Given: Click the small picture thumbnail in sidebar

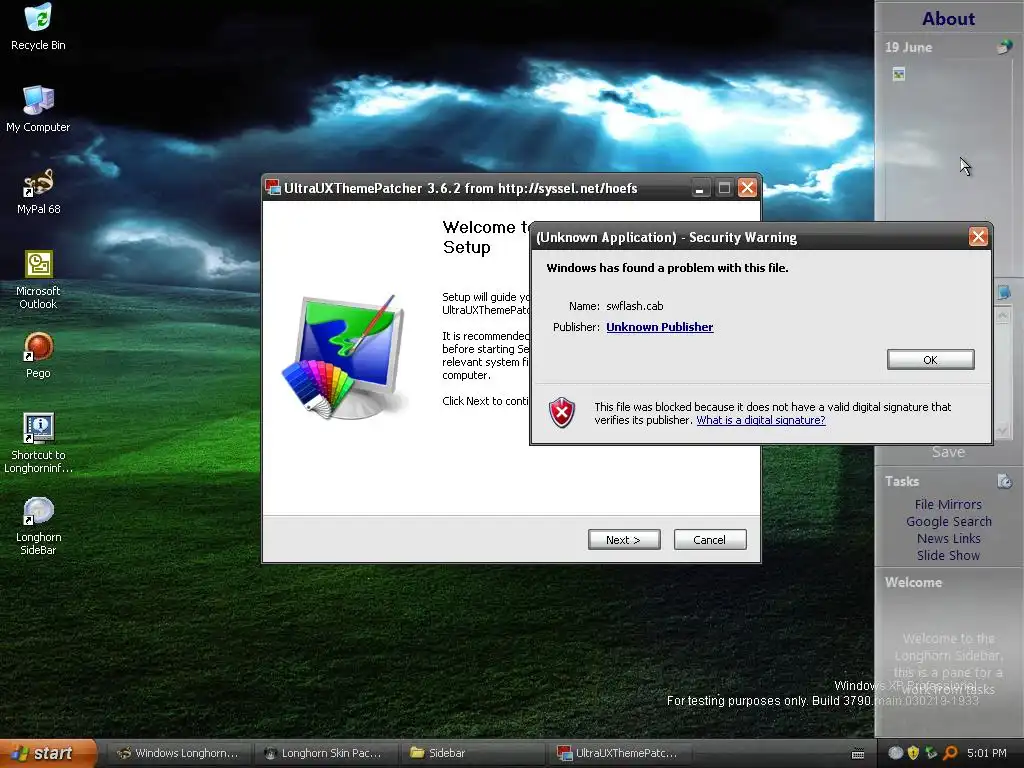Looking at the screenshot, I should (x=899, y=74).
